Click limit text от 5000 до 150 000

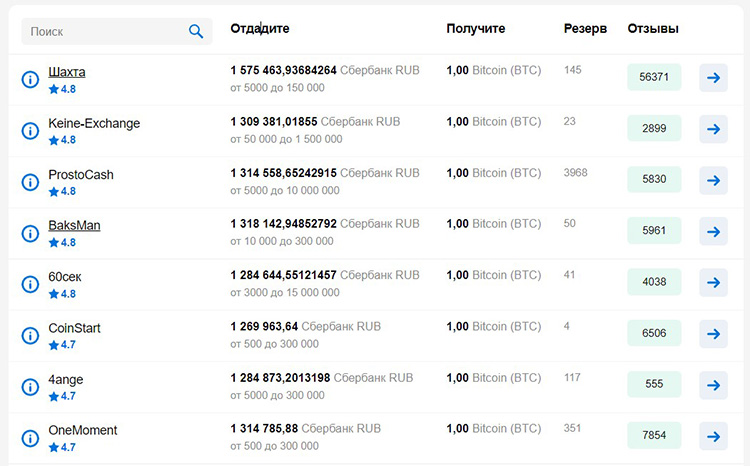277,88
